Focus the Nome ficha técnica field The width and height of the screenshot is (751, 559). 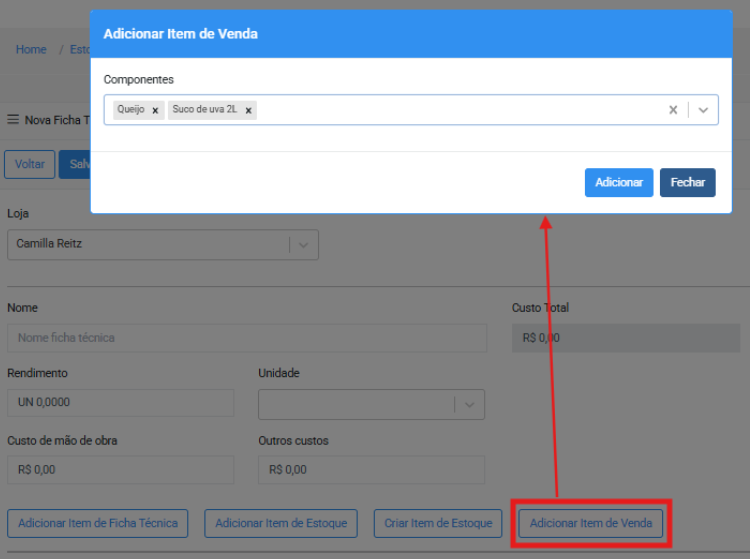click(247, 338)
